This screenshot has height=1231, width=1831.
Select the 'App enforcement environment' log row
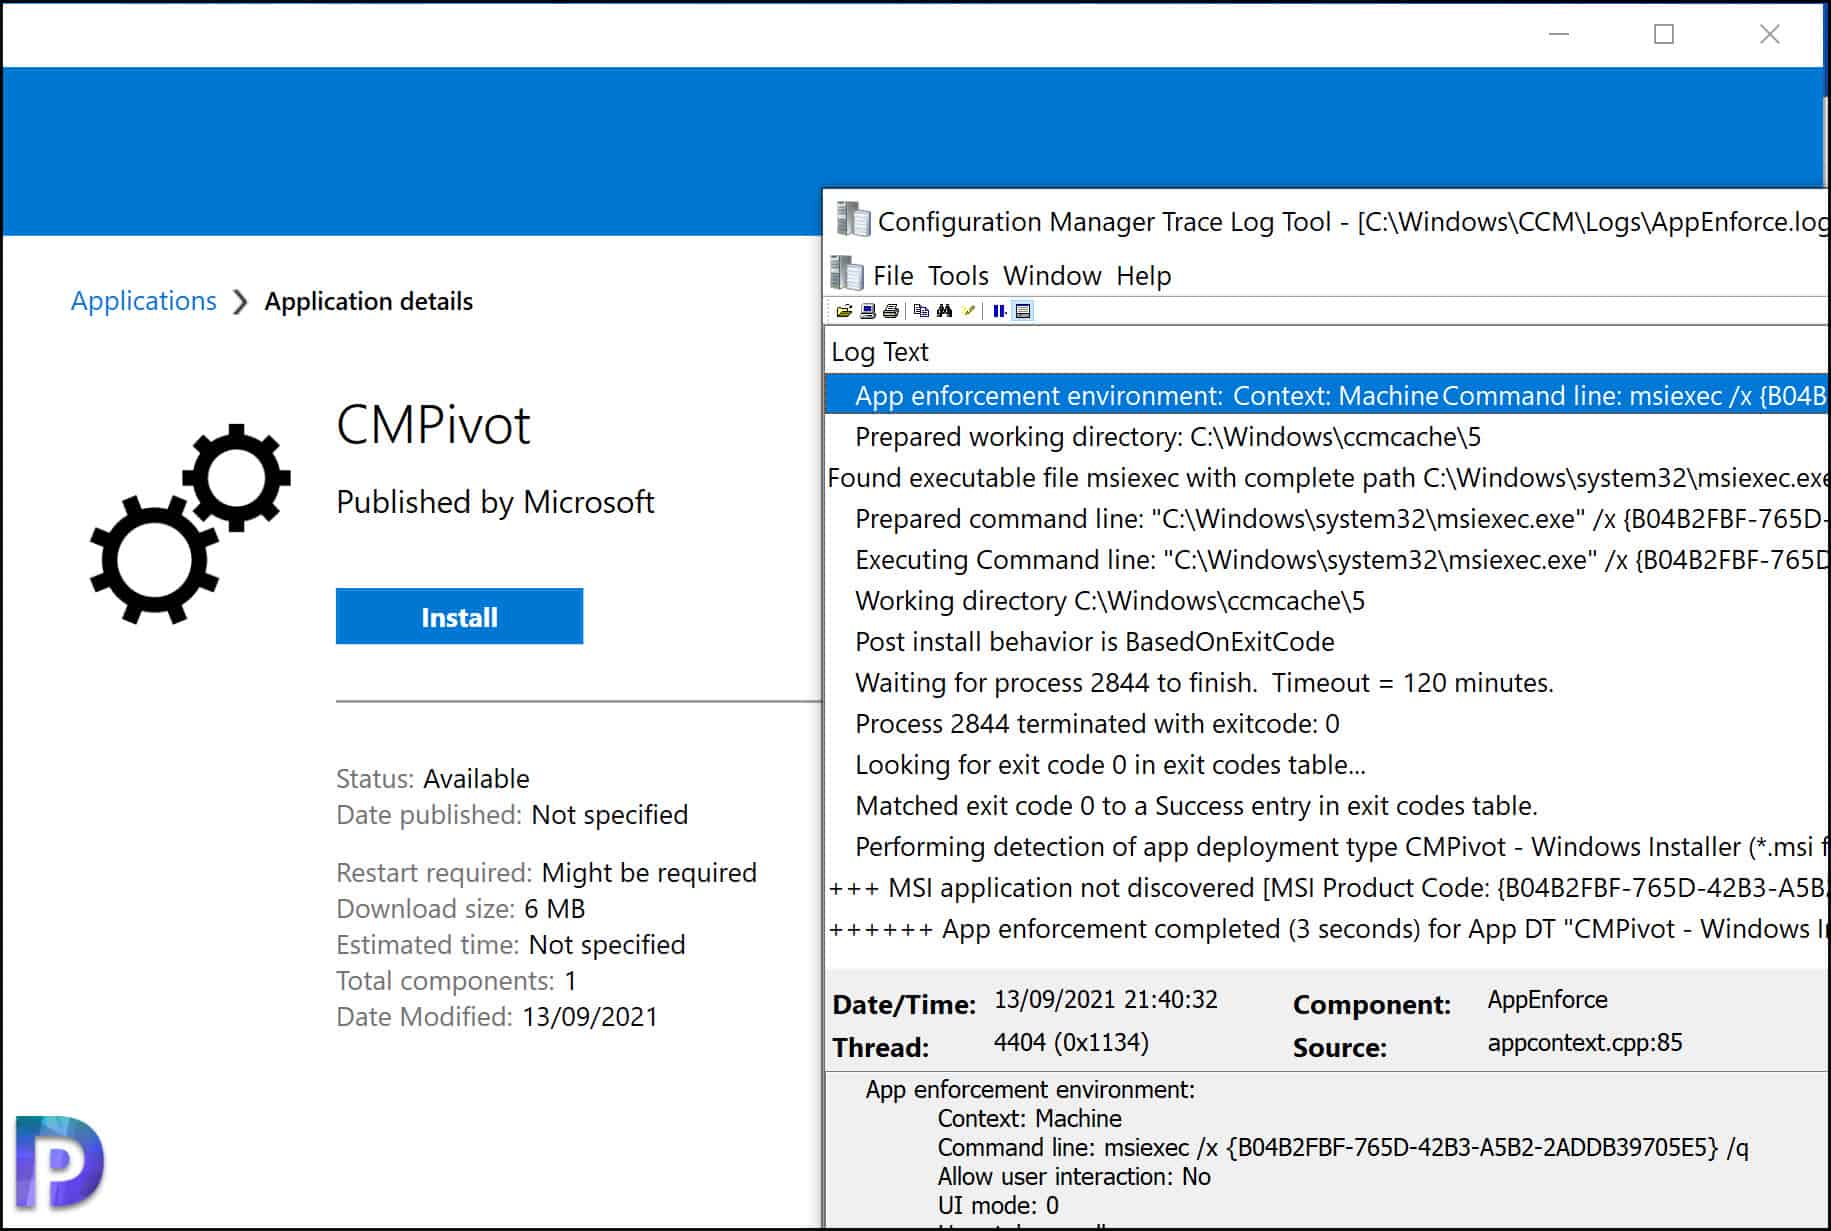point(1326,395)
